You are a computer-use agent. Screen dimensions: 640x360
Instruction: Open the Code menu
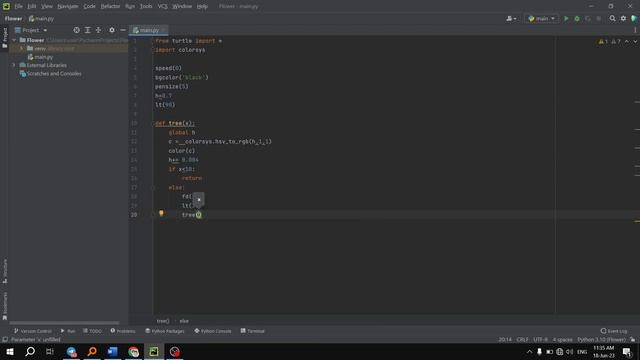click(89, 7)
